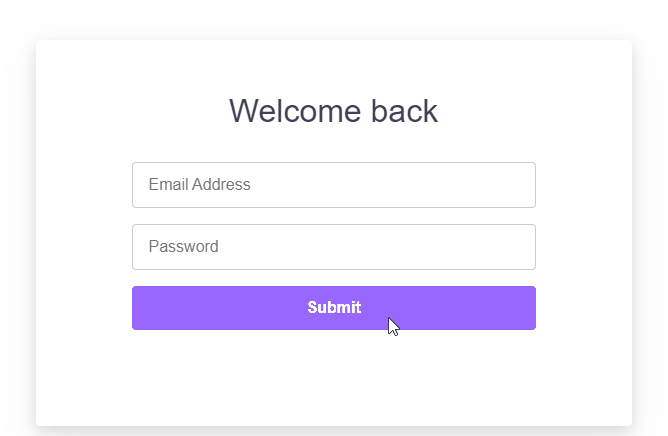Click the "Password" placeholder text
Image resolution: width=668 pixels, height=436 pixels.
click(183, 247)
